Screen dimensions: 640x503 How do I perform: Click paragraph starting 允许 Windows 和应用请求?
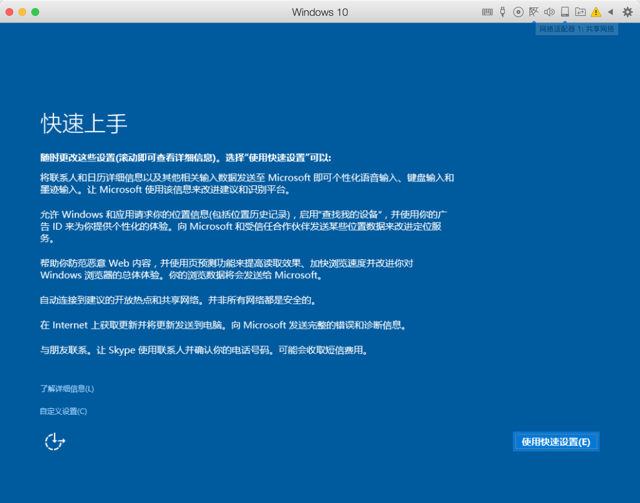coord(243,226)
